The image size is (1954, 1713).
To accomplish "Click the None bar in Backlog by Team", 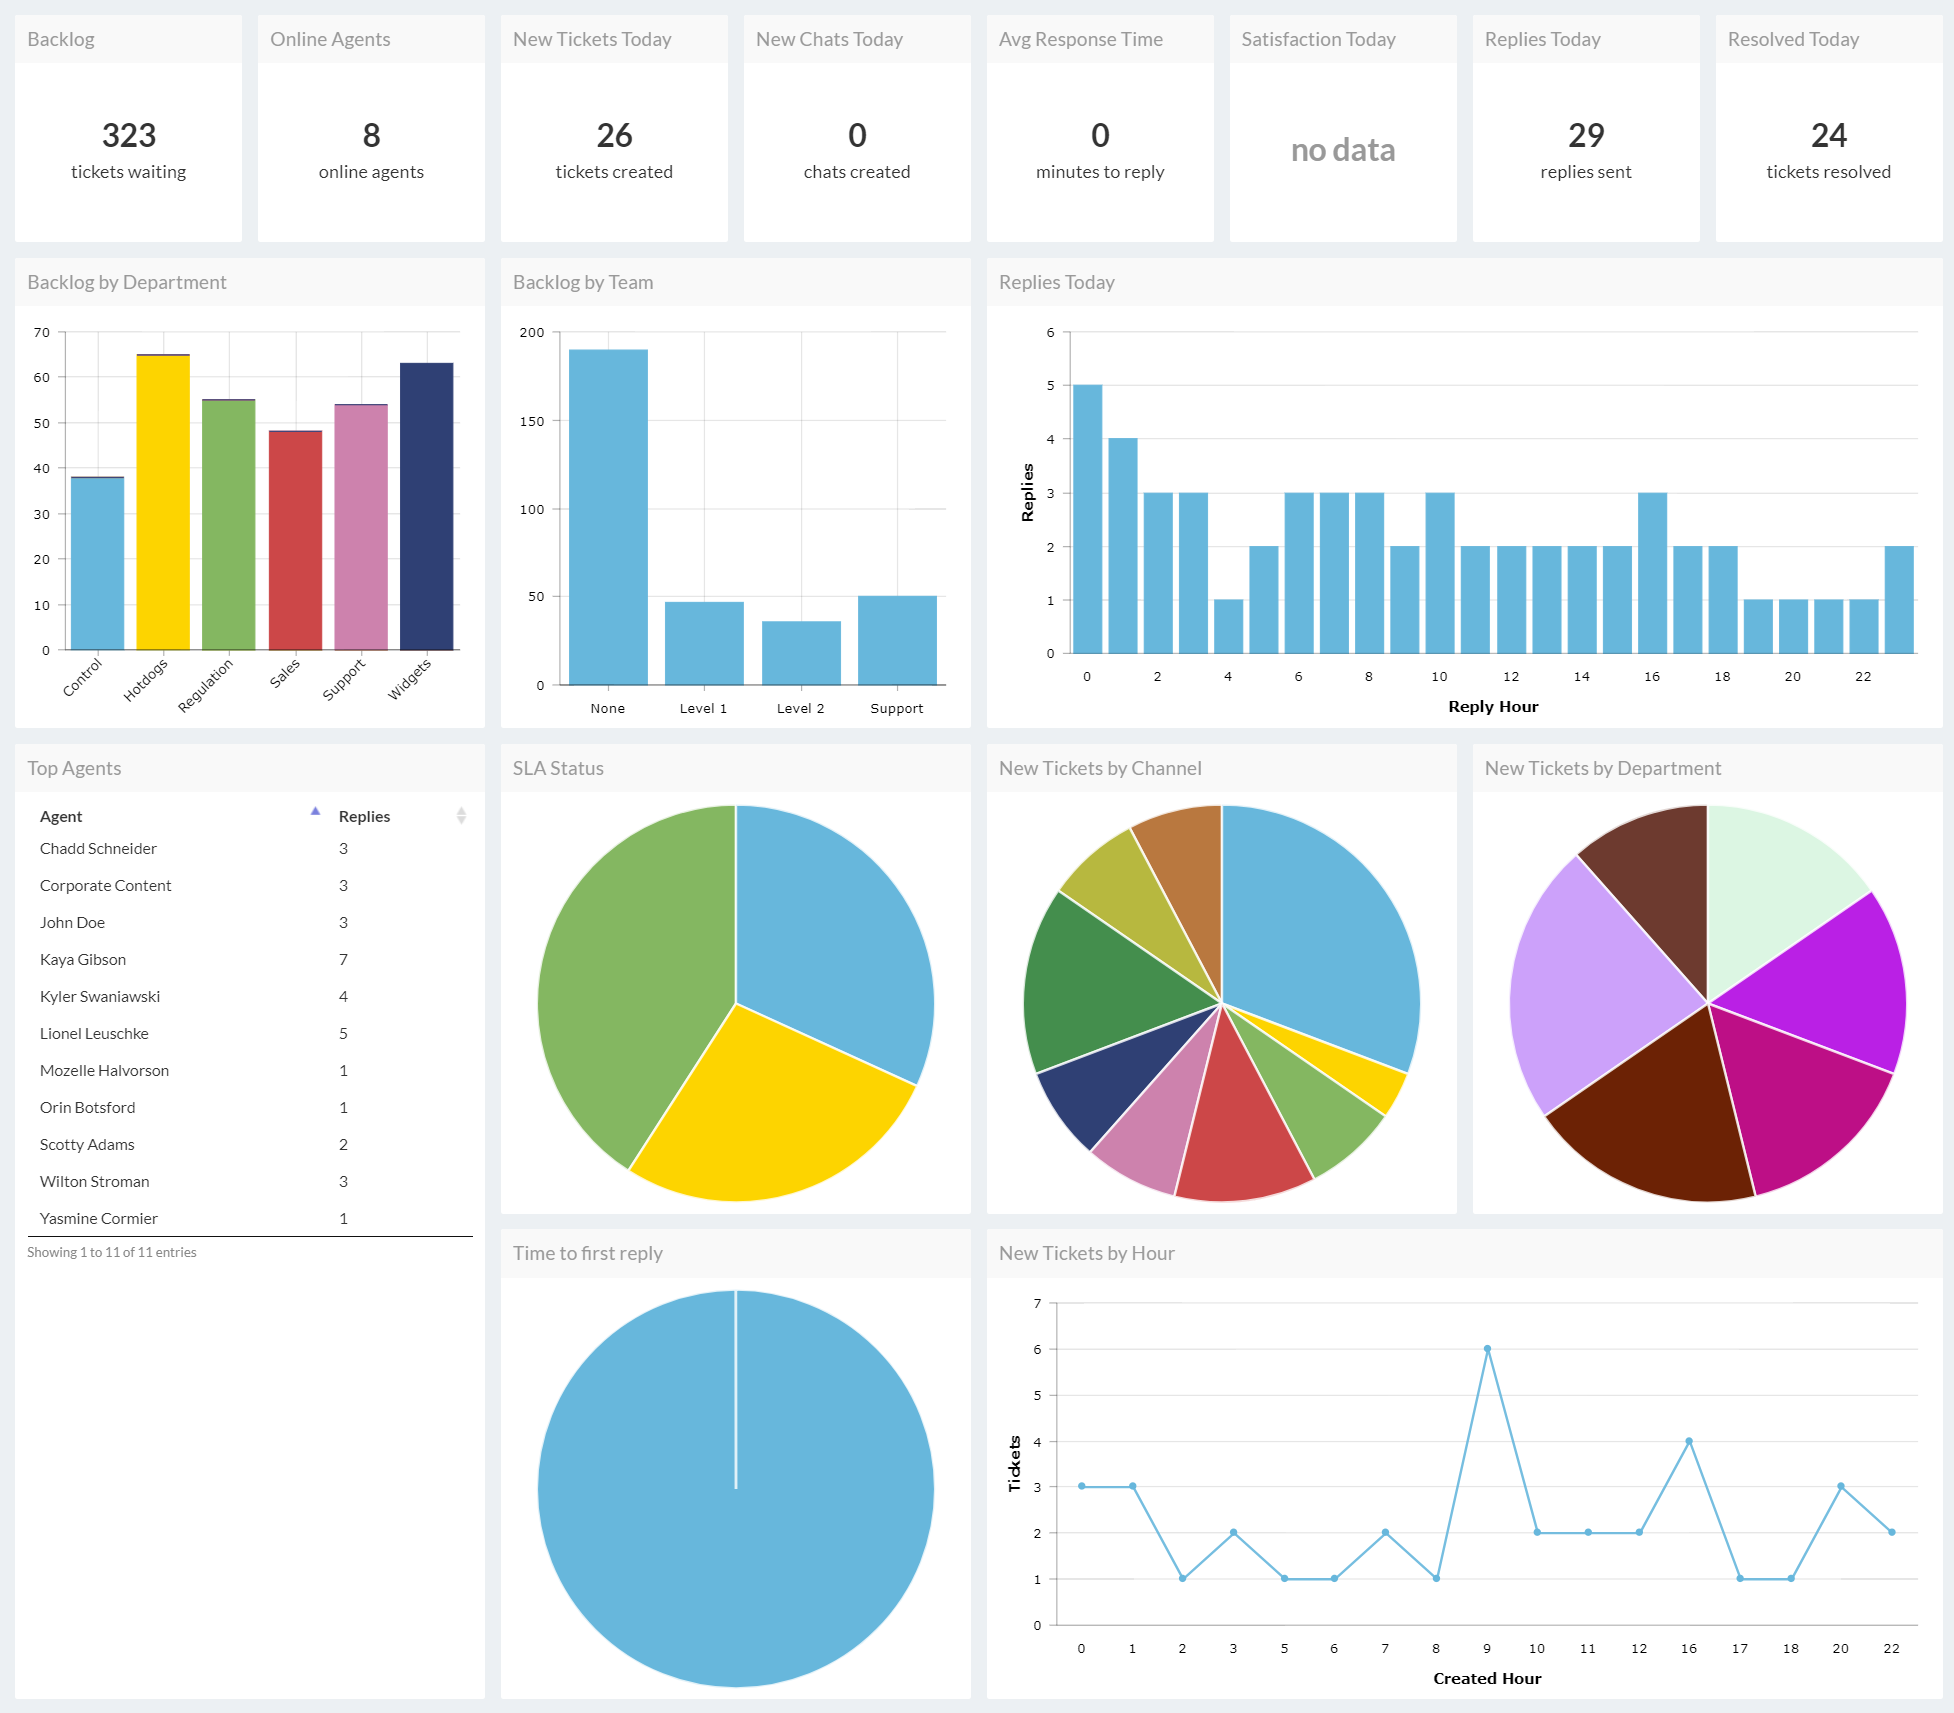I will 608,517.
